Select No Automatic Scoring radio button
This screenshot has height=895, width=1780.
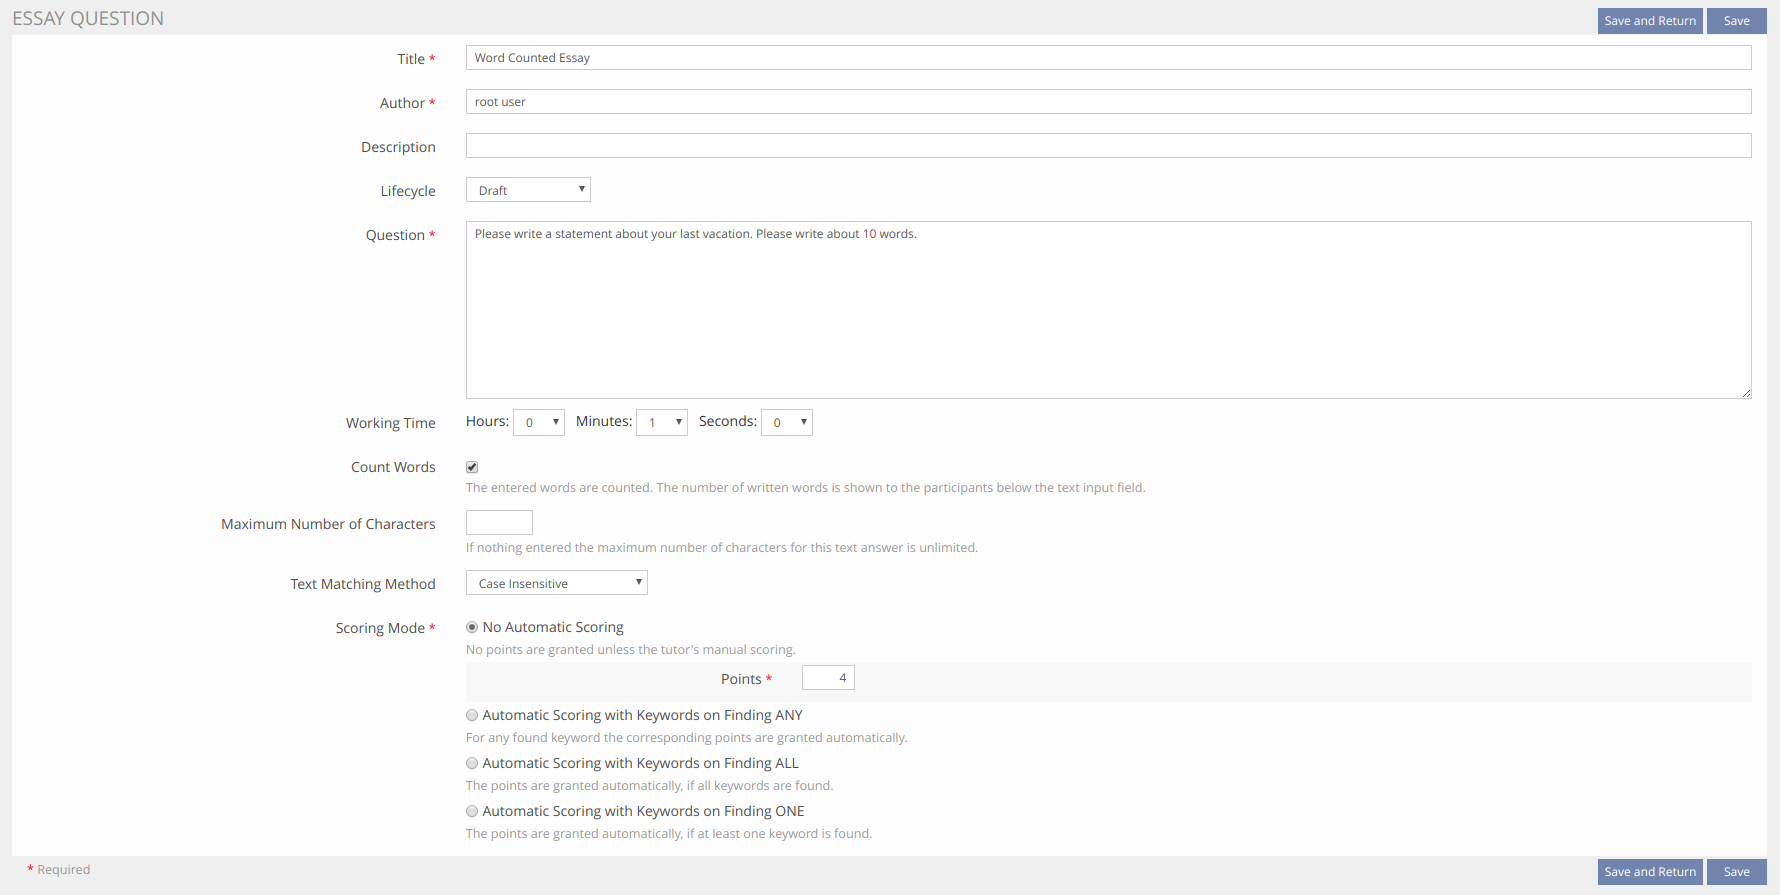[472, 628]
